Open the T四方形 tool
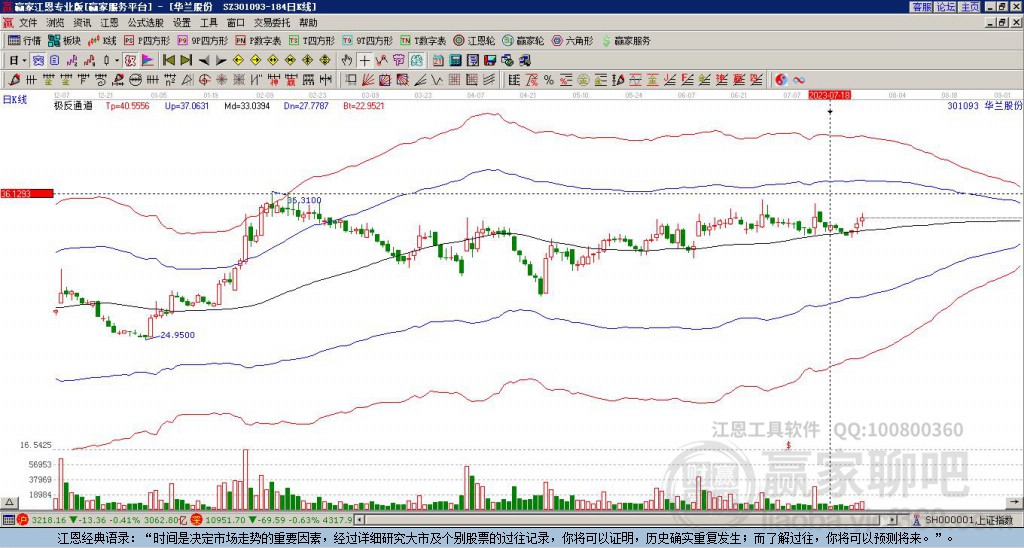The width and height of the screenshot is (1024, 548). 312,40
